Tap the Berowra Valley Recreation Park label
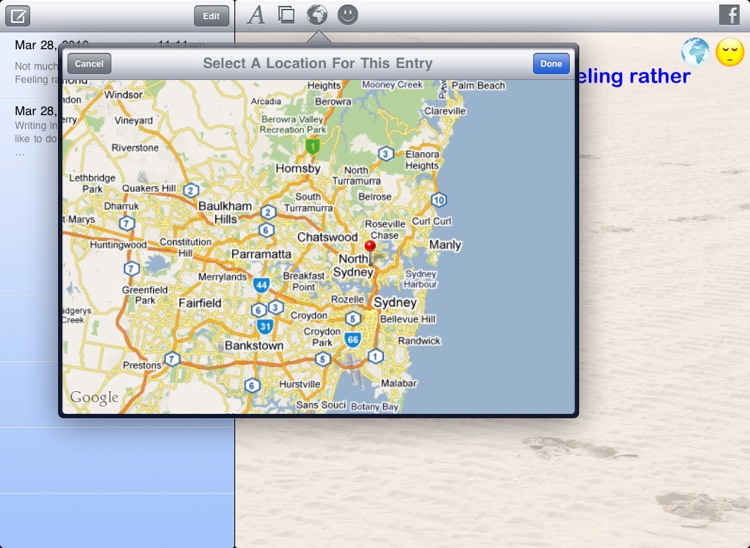Screen dimensions: 750x548 [x=292, y=124]
